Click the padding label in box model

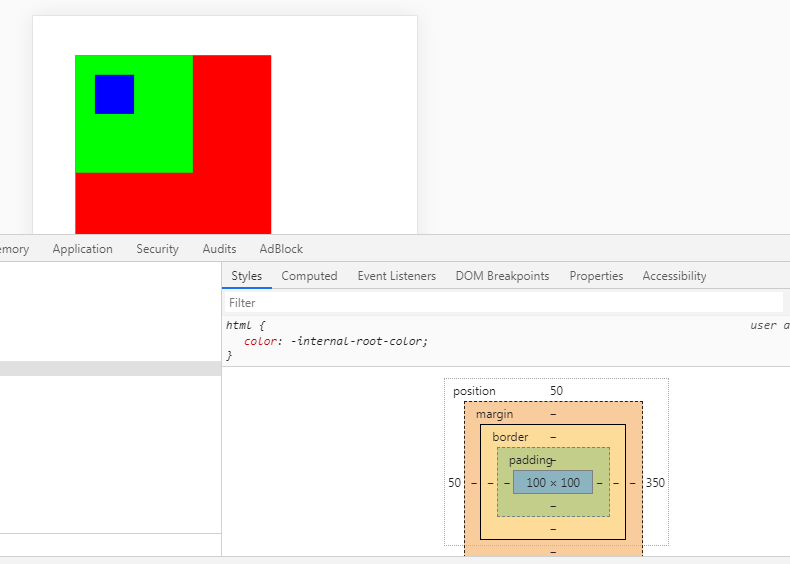coord(530,460)
